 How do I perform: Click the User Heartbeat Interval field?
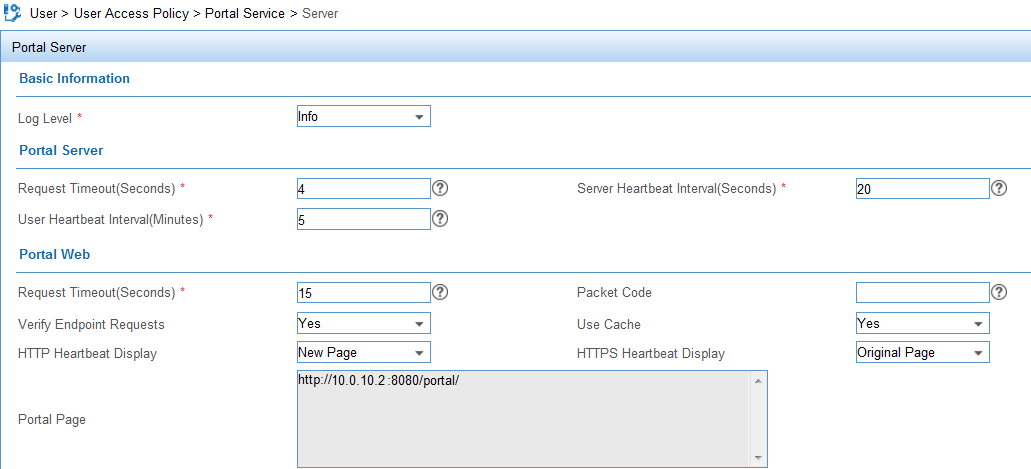364,219
